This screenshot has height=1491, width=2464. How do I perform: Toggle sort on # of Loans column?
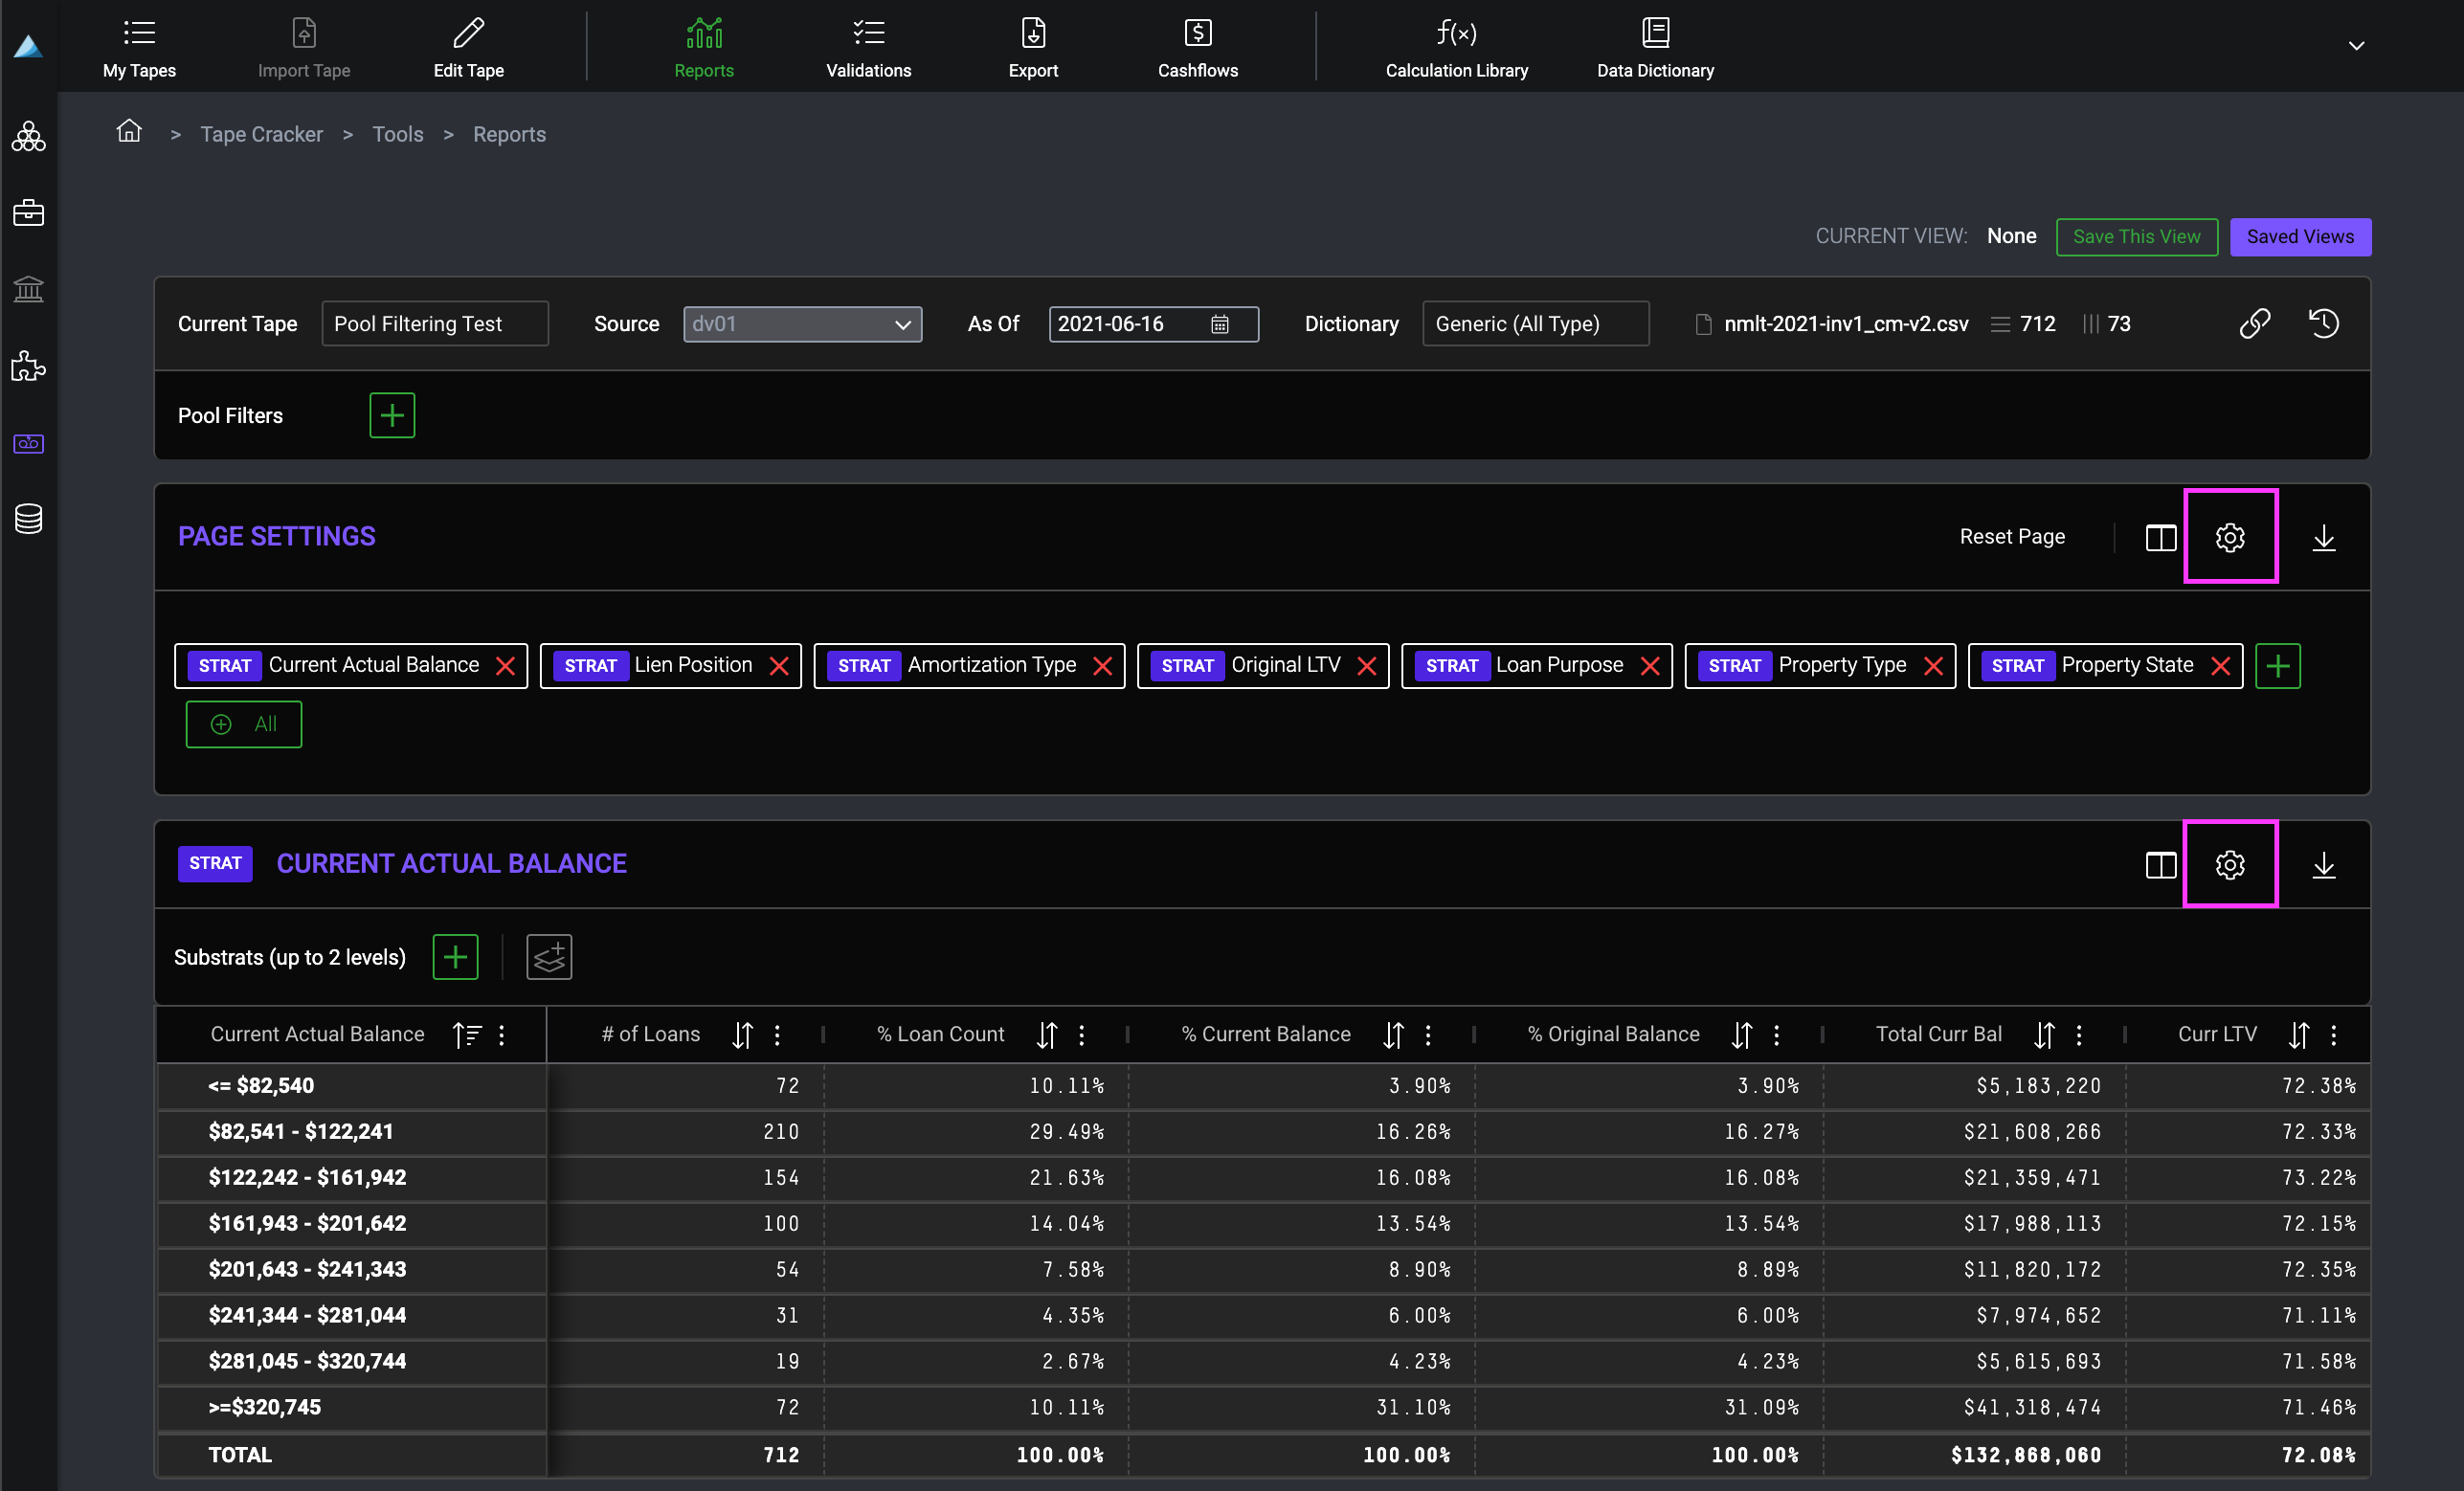(x=741, y=1034)
